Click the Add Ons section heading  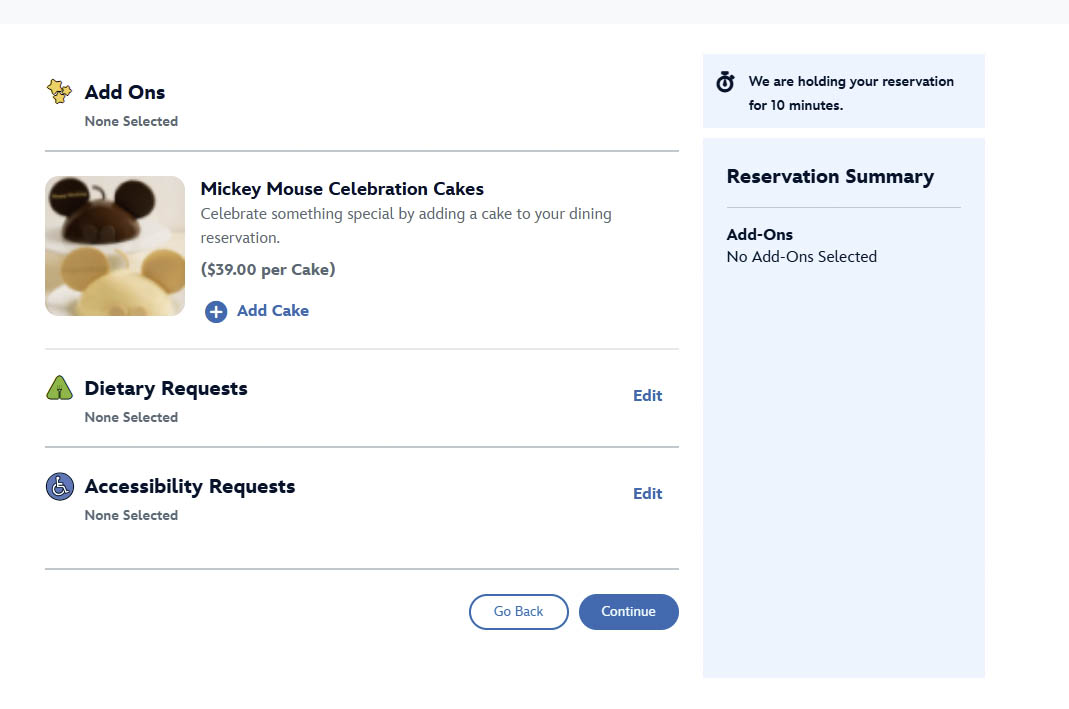pos(125,92)
